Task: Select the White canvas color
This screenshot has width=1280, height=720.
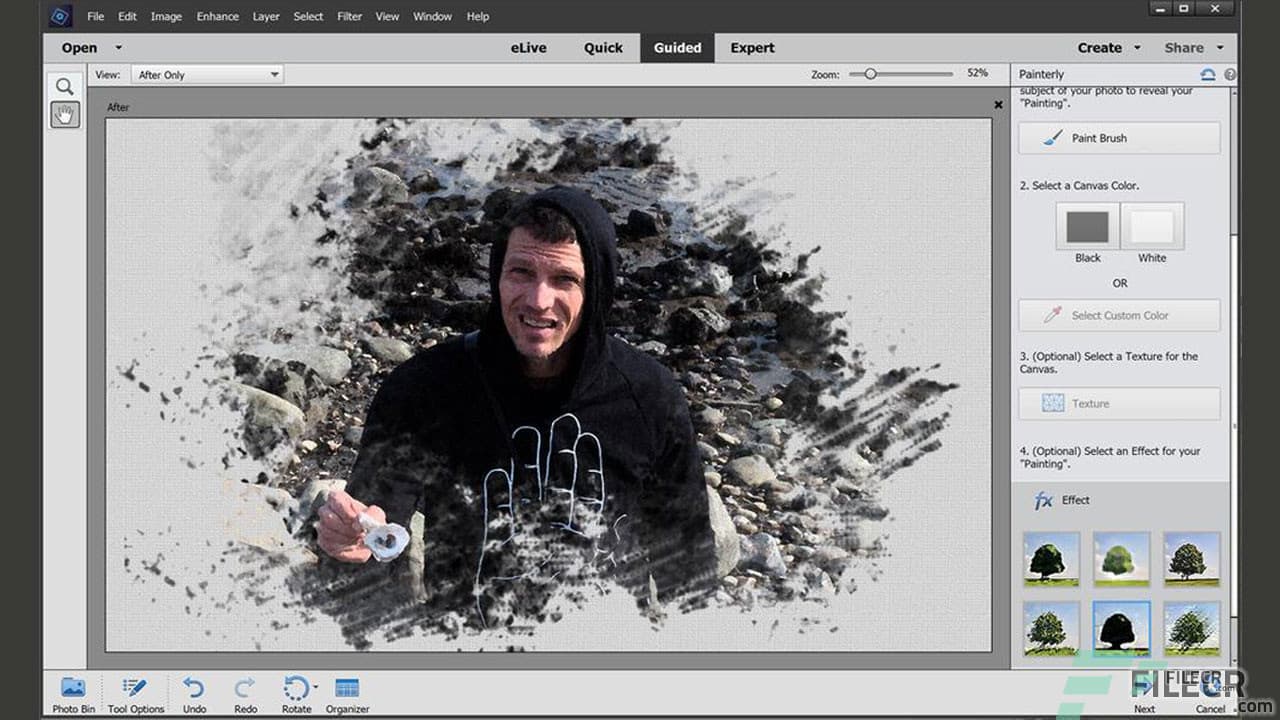Action: (x=1151, y=228)
